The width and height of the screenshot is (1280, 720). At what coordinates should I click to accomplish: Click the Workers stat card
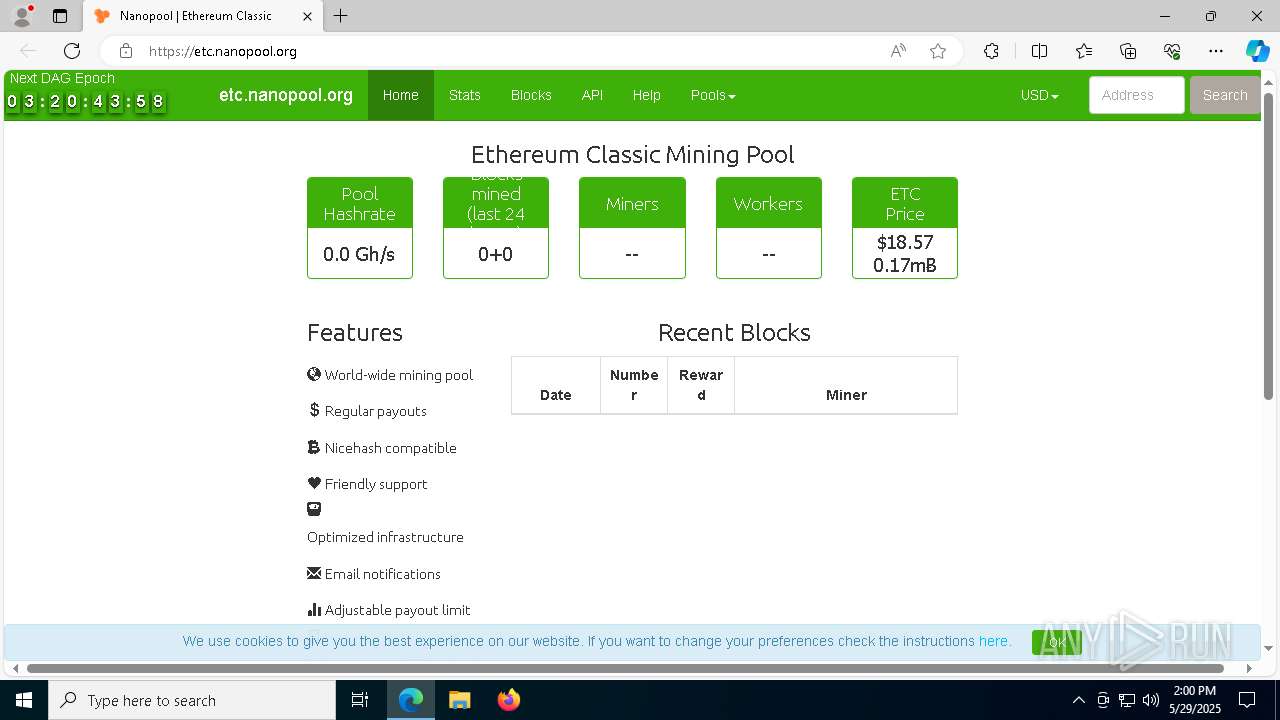click(769, 228)
